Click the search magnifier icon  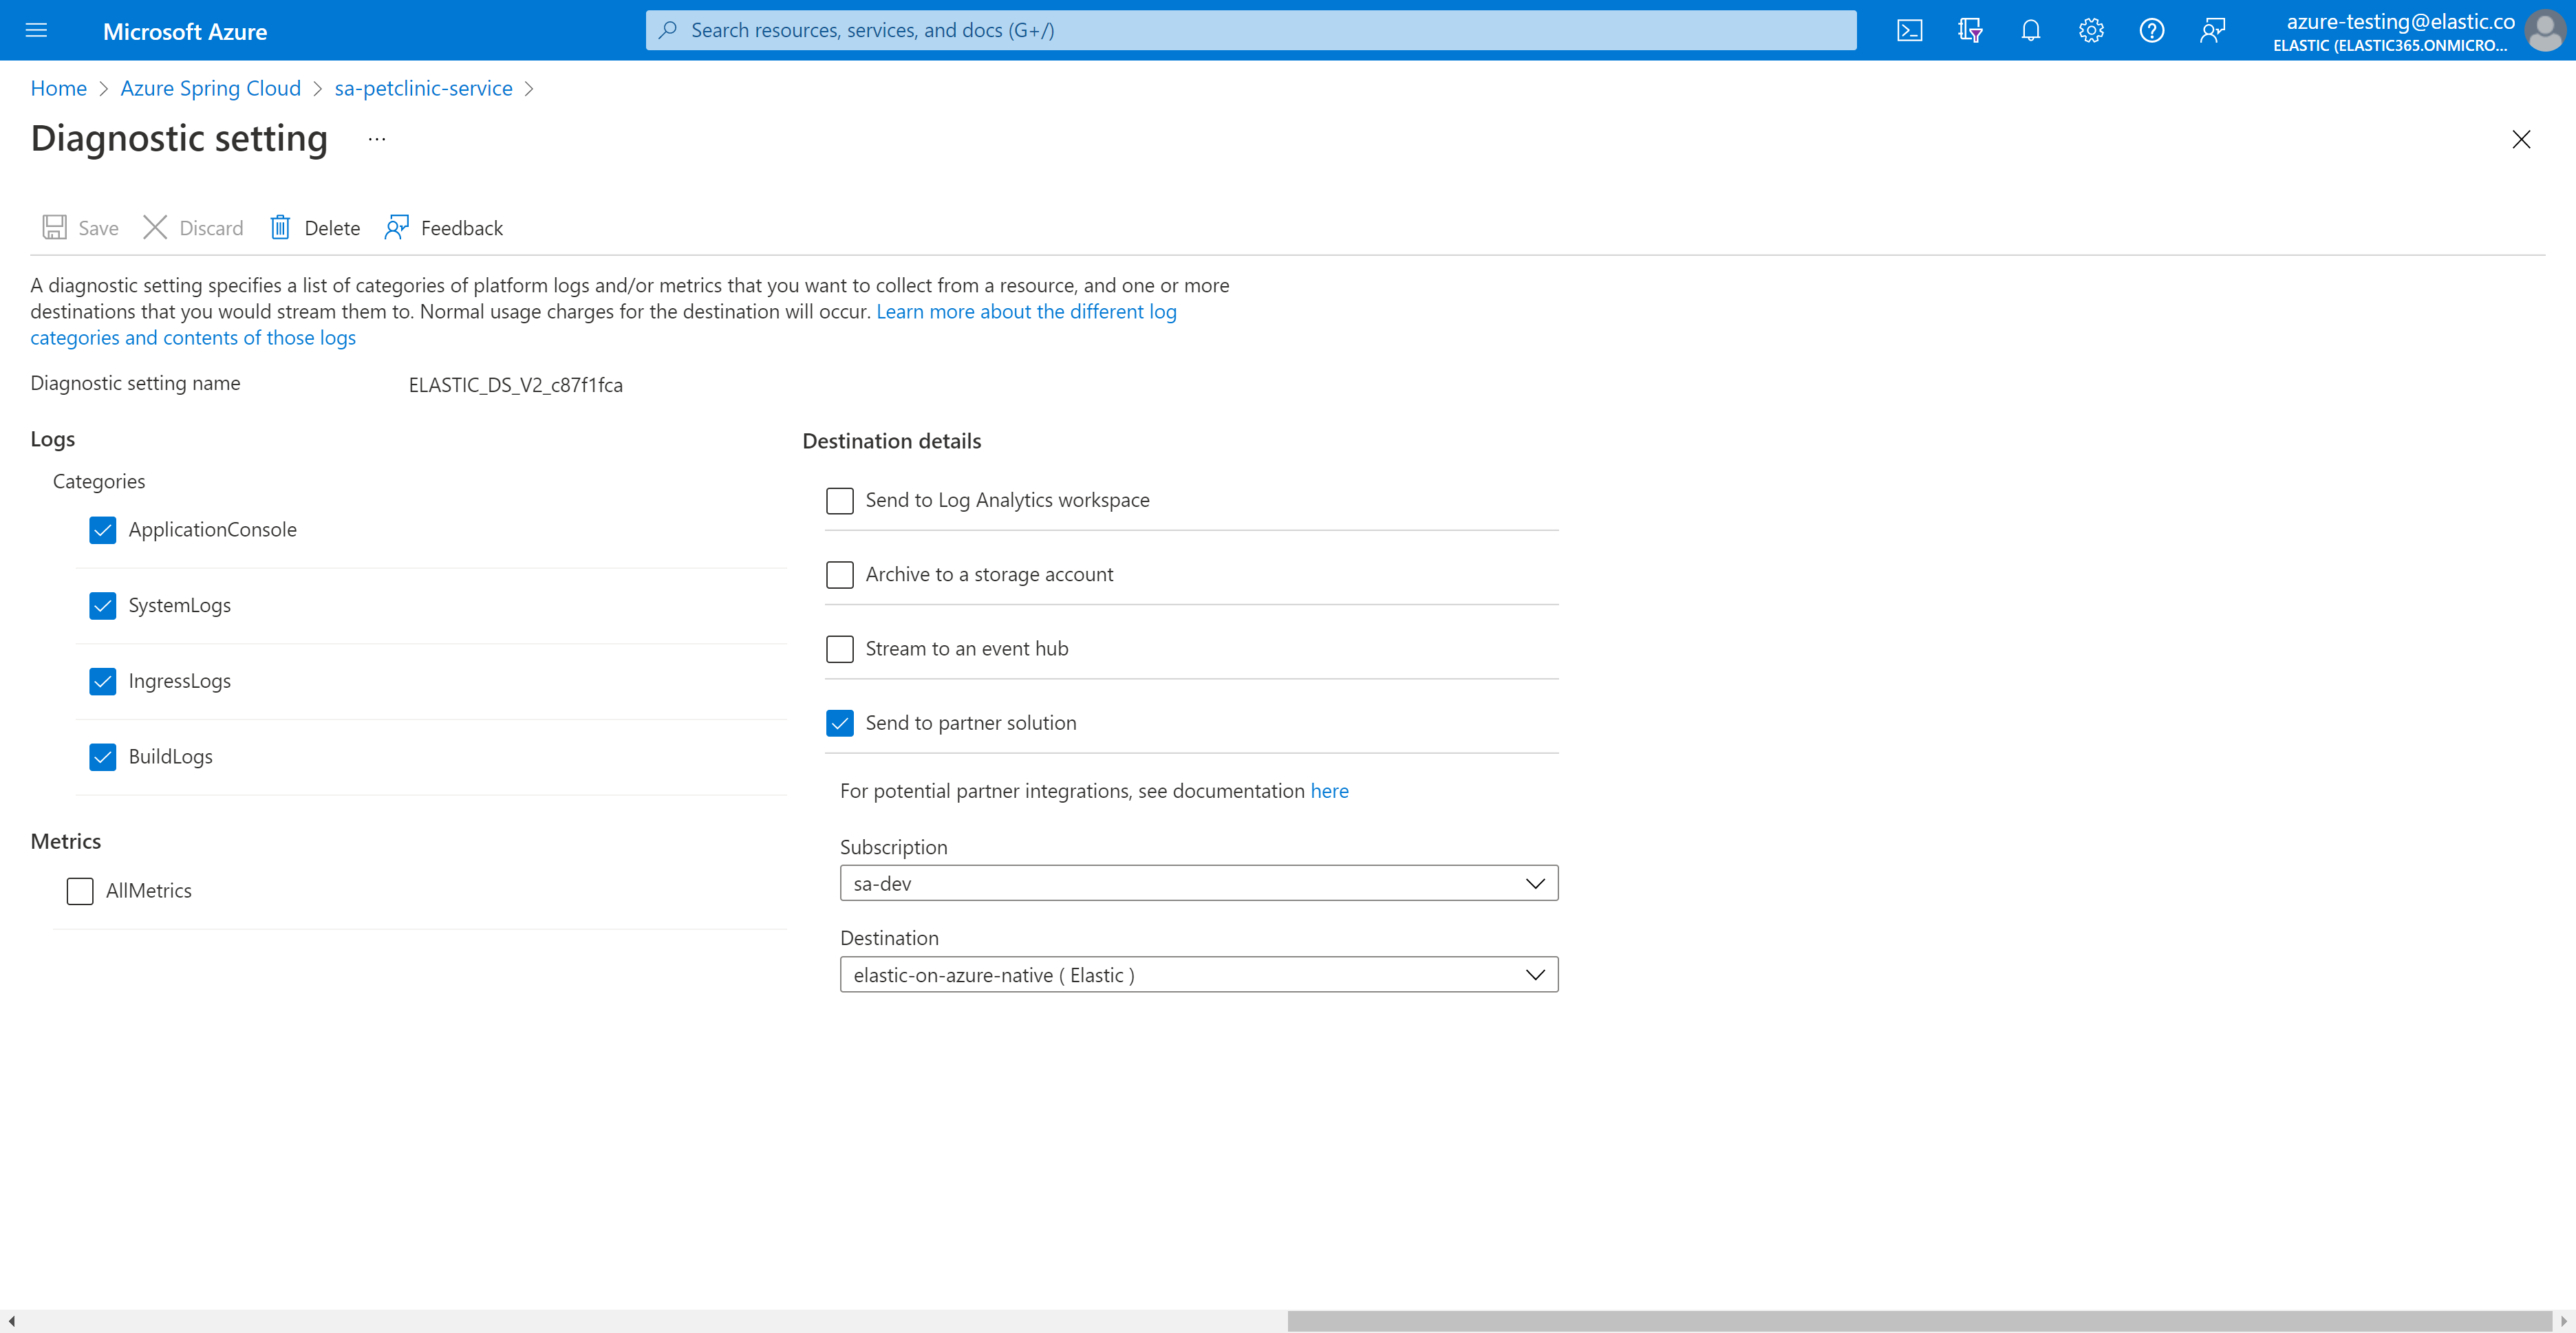click(668, 30)
